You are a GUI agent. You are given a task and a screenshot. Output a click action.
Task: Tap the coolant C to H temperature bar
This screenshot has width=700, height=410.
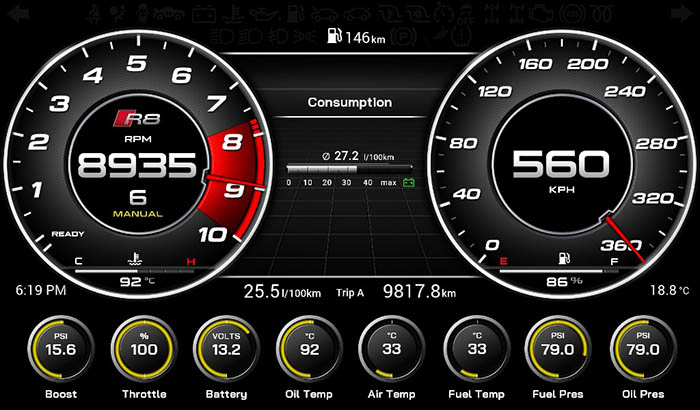tap(135, 271)
